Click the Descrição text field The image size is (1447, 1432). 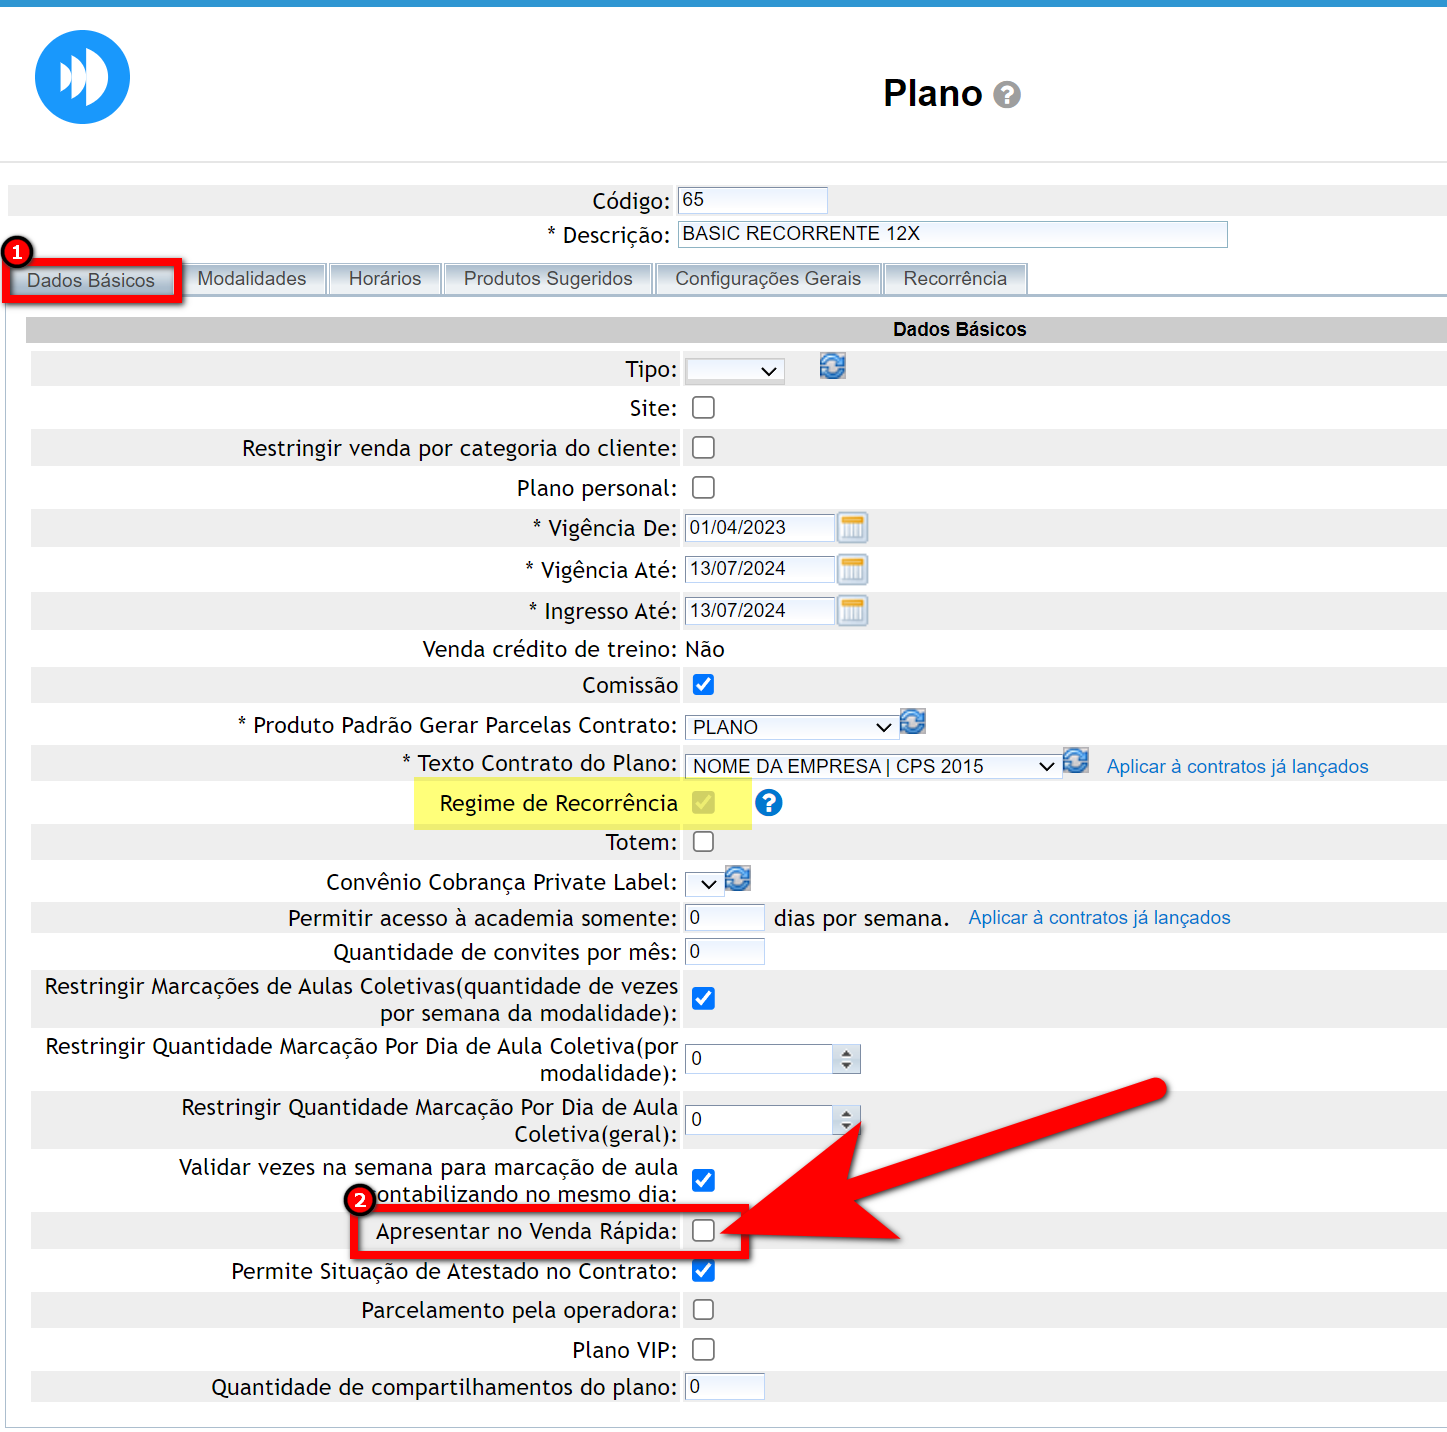point(951,234)
